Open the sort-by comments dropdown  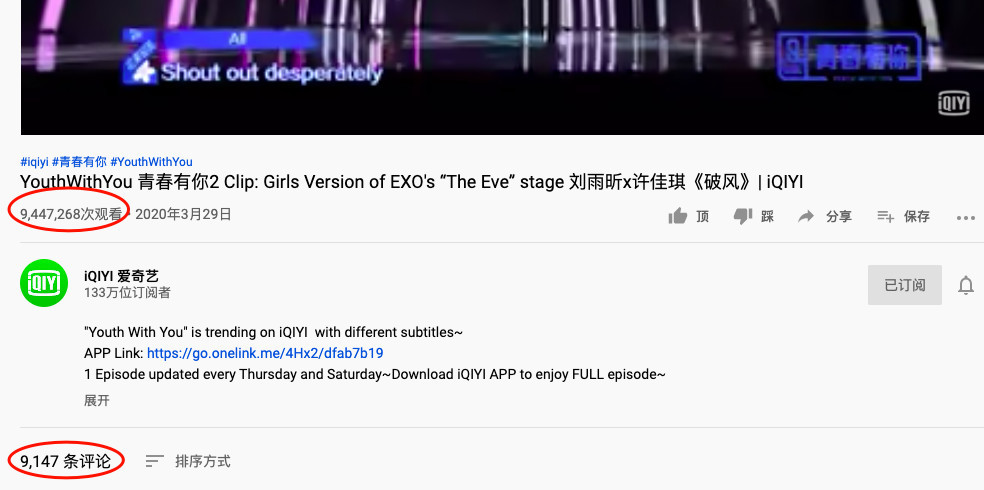188,462
